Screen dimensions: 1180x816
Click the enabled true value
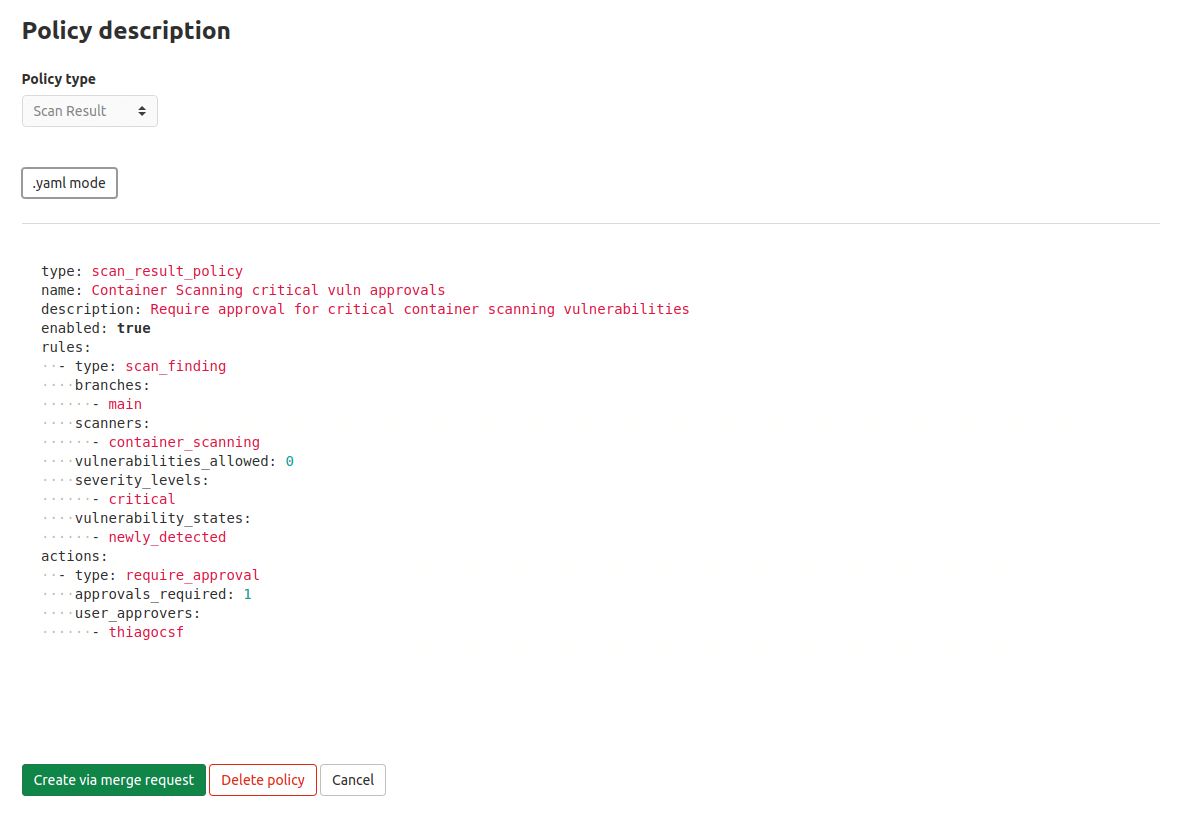pyautogui.click(x=134, y=328)
